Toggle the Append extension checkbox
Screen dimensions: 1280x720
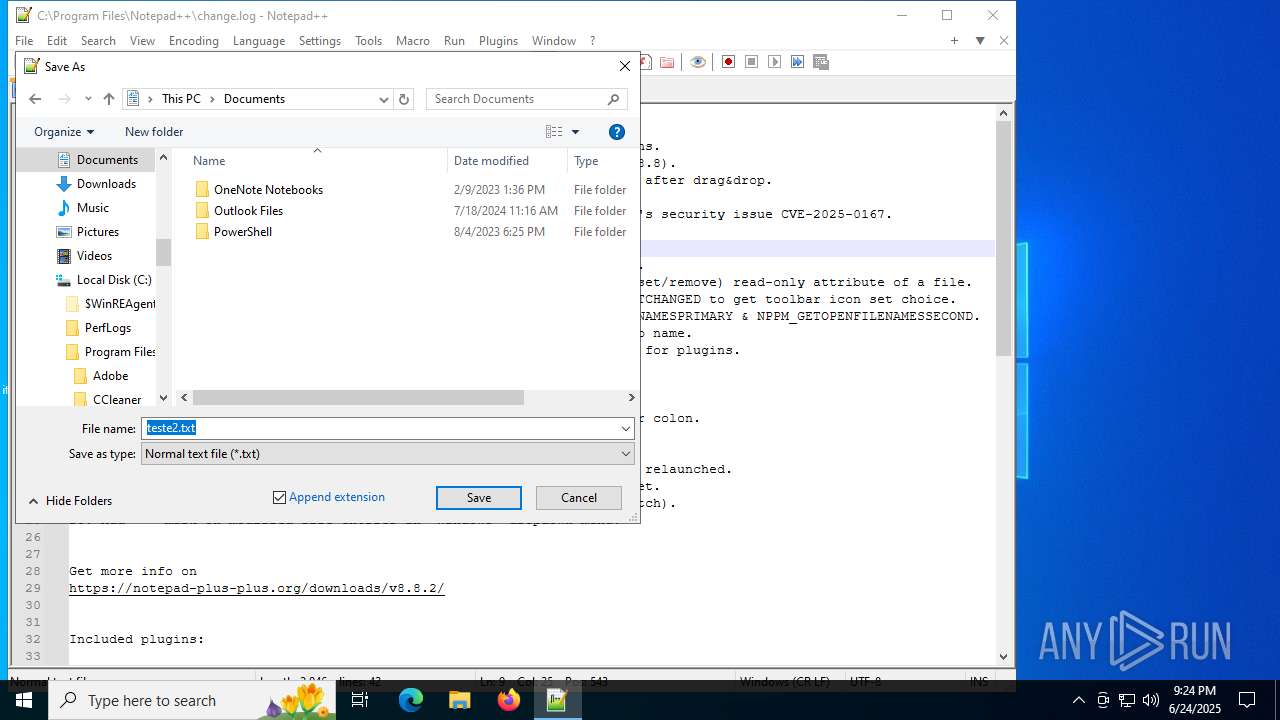[x=279, y=497]
